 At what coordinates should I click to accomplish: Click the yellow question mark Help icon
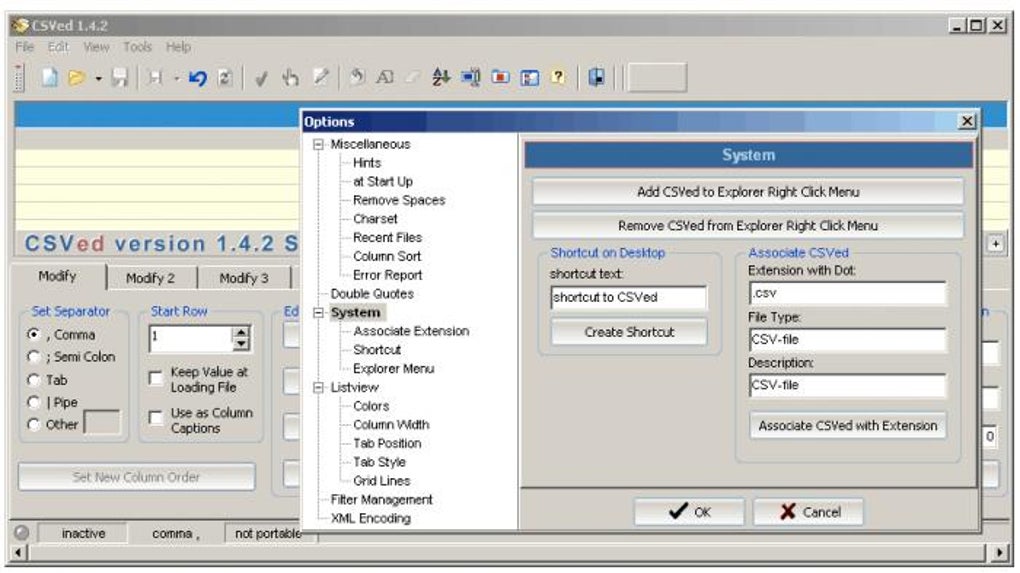[x=558, y=77]
